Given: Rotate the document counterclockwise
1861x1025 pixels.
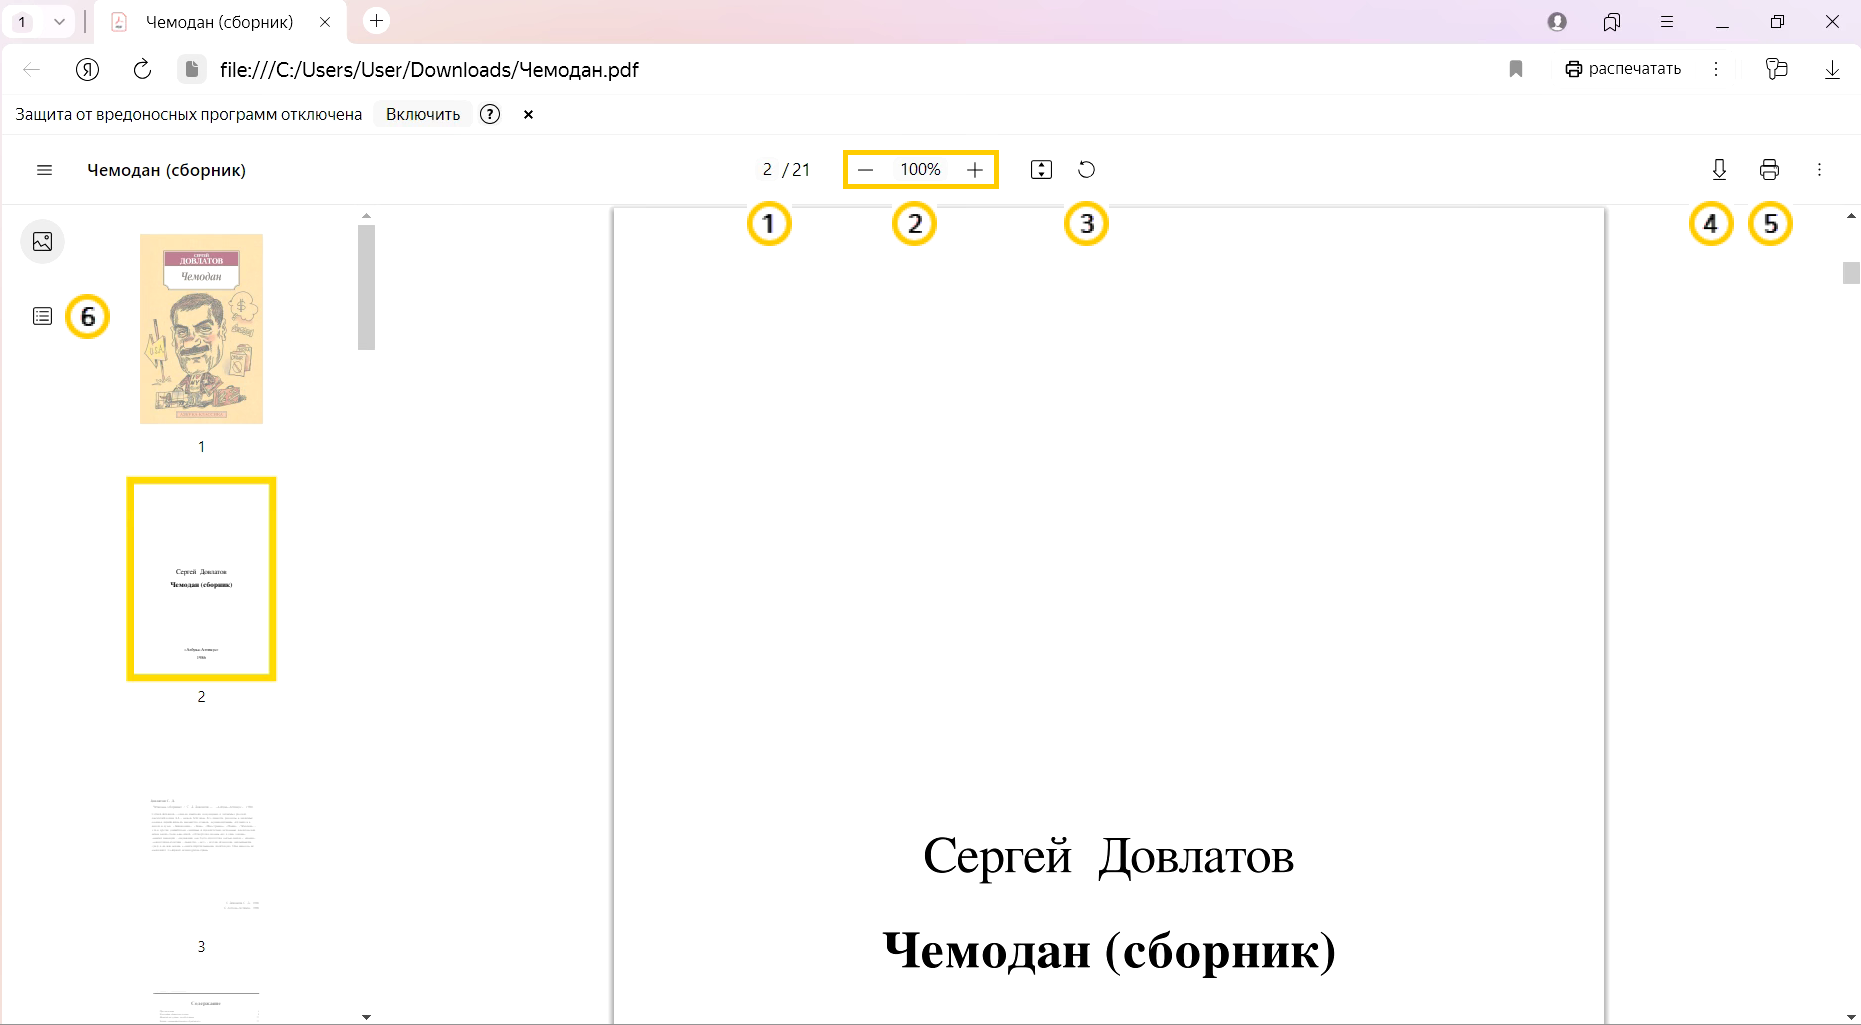Looking at the screenshot, I should (x=1087, y=170).
